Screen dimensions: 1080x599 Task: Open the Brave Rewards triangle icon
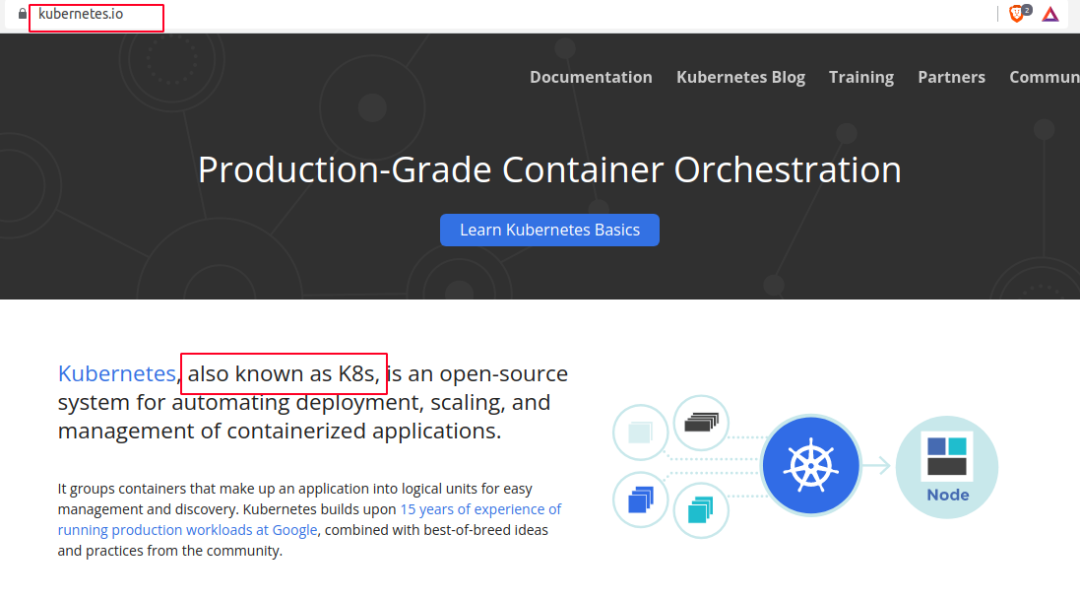(x=1050, y=14)
